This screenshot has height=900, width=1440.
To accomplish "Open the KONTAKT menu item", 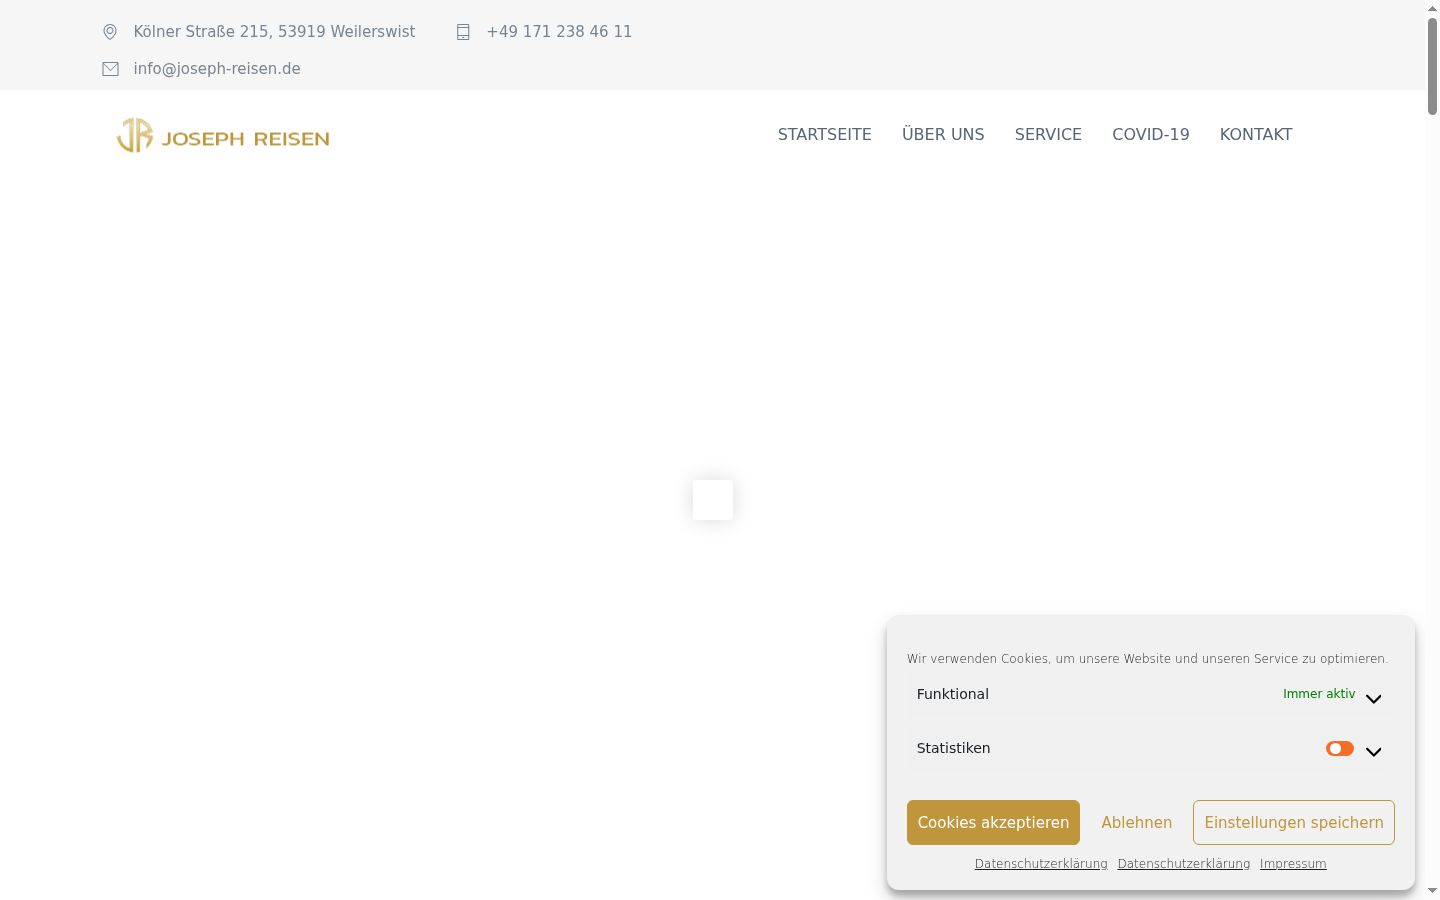I will pos(1256,134).
